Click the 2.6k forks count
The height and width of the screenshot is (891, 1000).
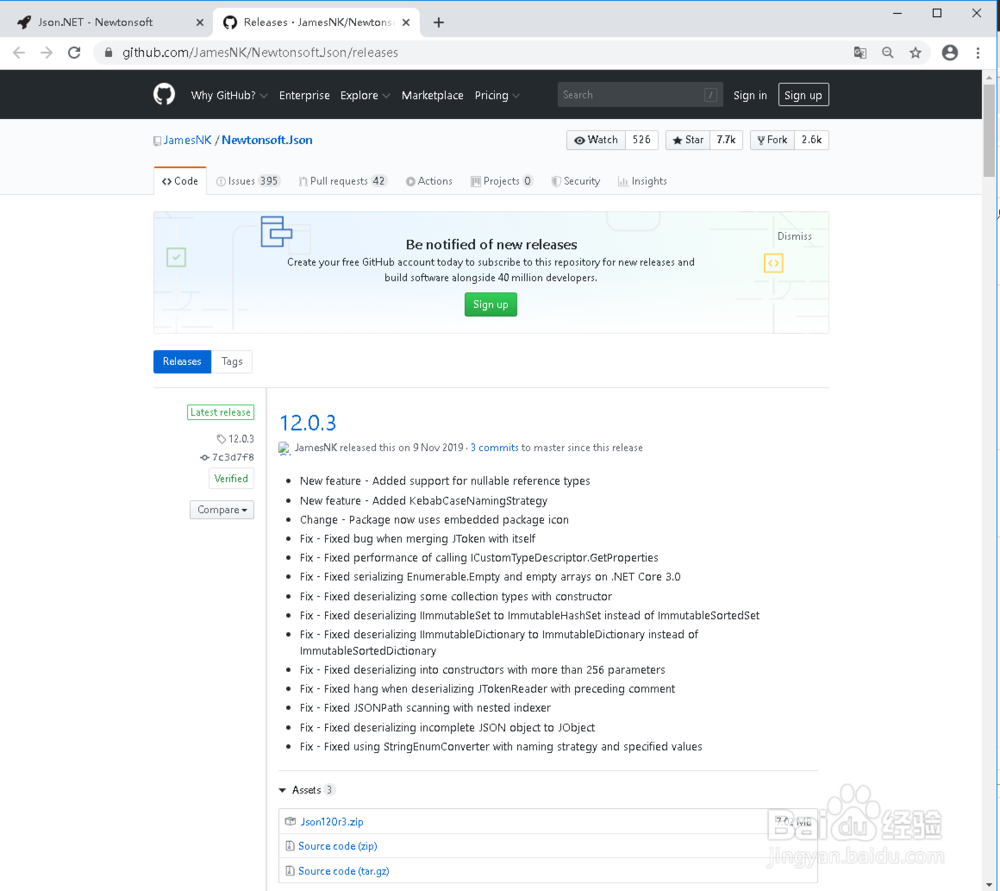pyautogui.click(x=811, y=140)
